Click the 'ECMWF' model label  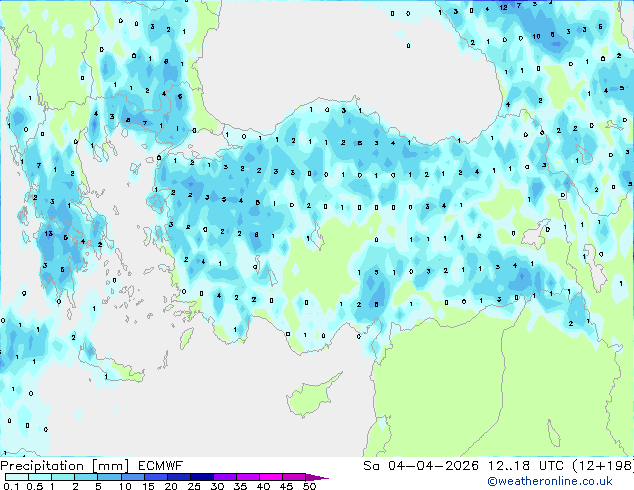click(x=161, y=466)
